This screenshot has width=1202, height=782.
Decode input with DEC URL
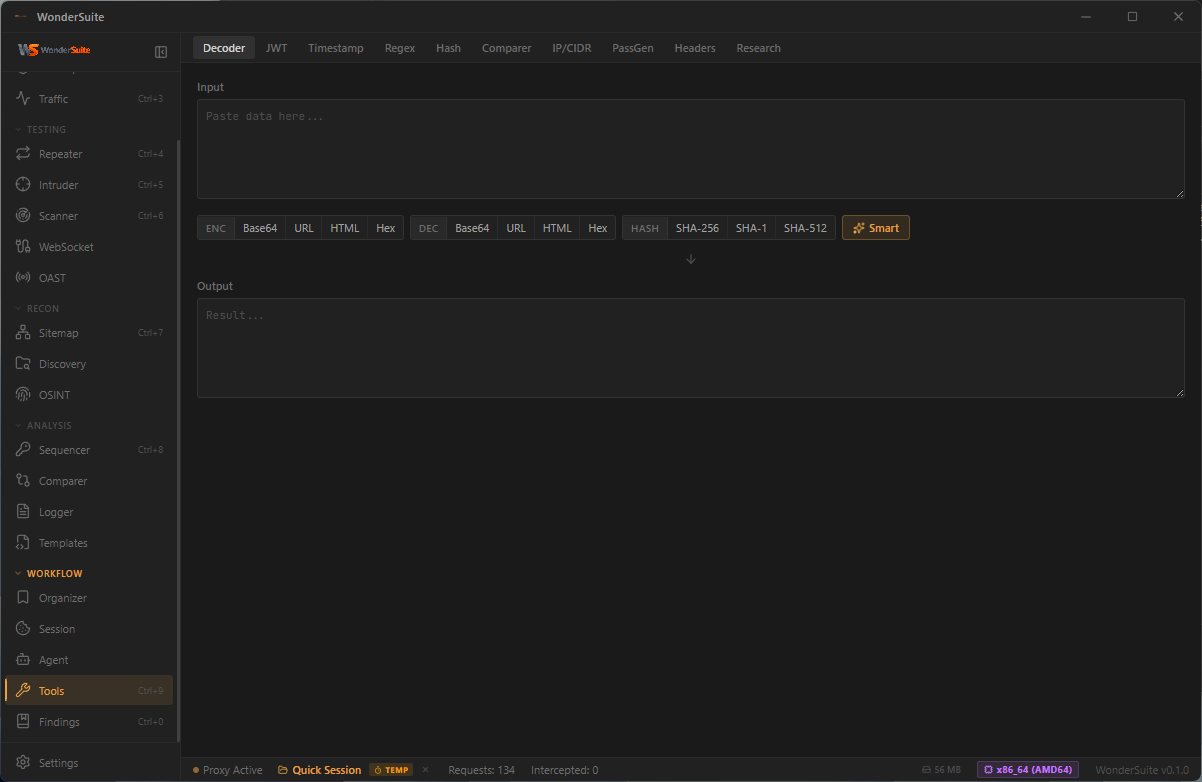[x=516, y=228]
